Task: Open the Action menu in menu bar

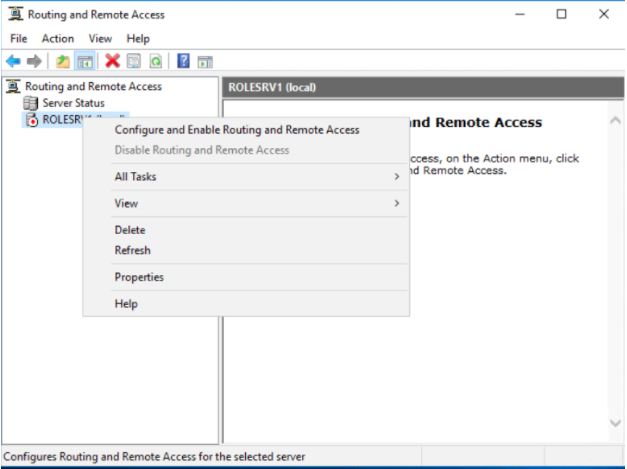Action: coord(58,38)
